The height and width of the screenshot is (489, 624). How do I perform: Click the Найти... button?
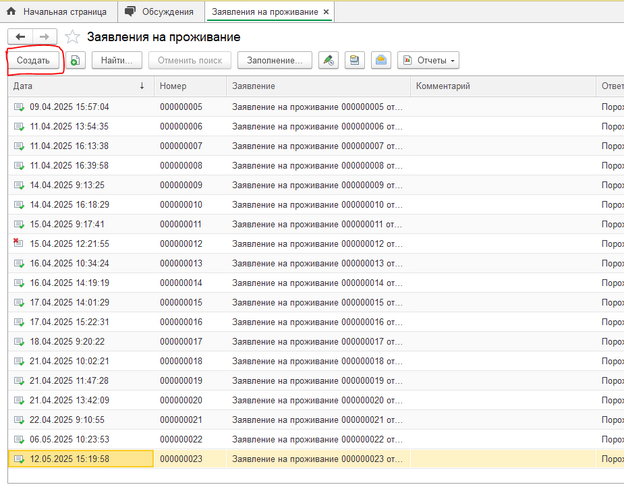coord(117,60)
